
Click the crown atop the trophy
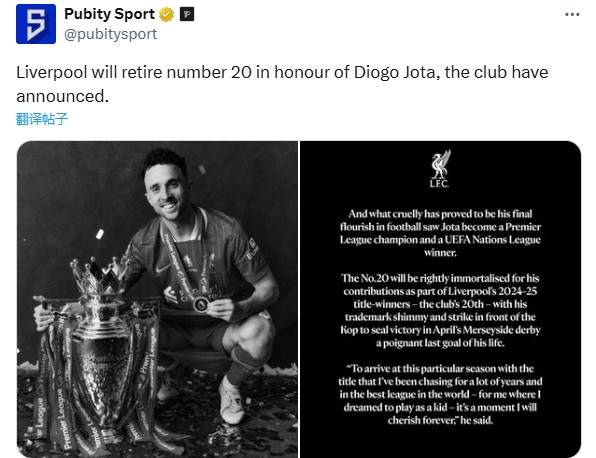click(x=100, y=276)
